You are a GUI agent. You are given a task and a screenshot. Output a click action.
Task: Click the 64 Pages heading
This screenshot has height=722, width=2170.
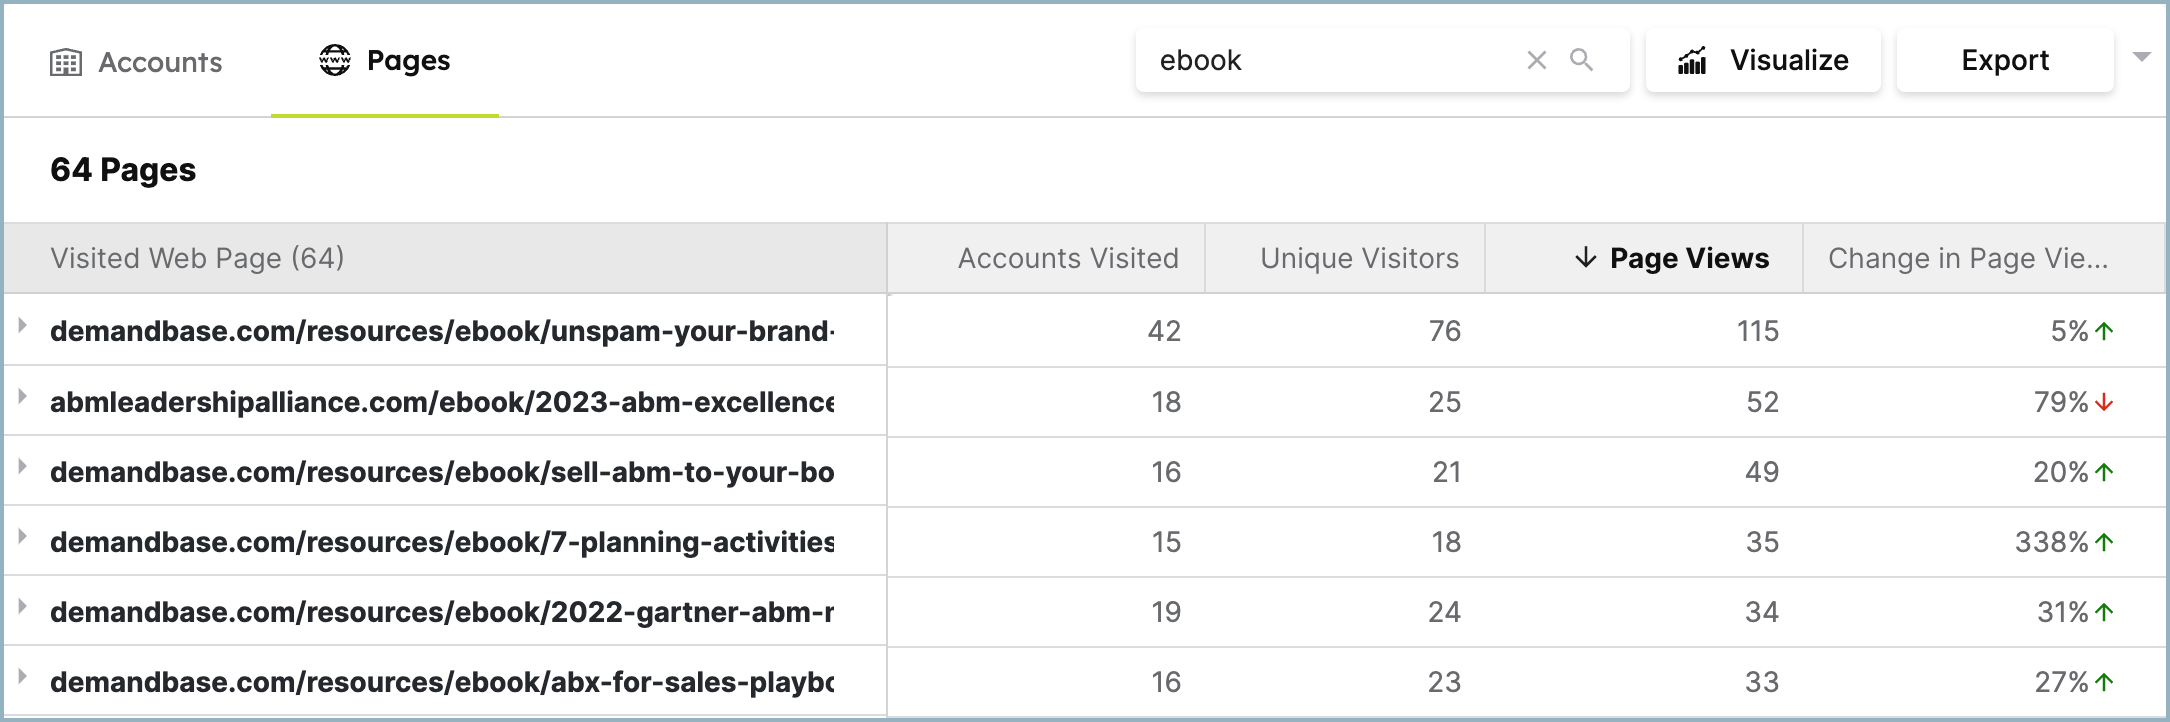coord(123,170)
